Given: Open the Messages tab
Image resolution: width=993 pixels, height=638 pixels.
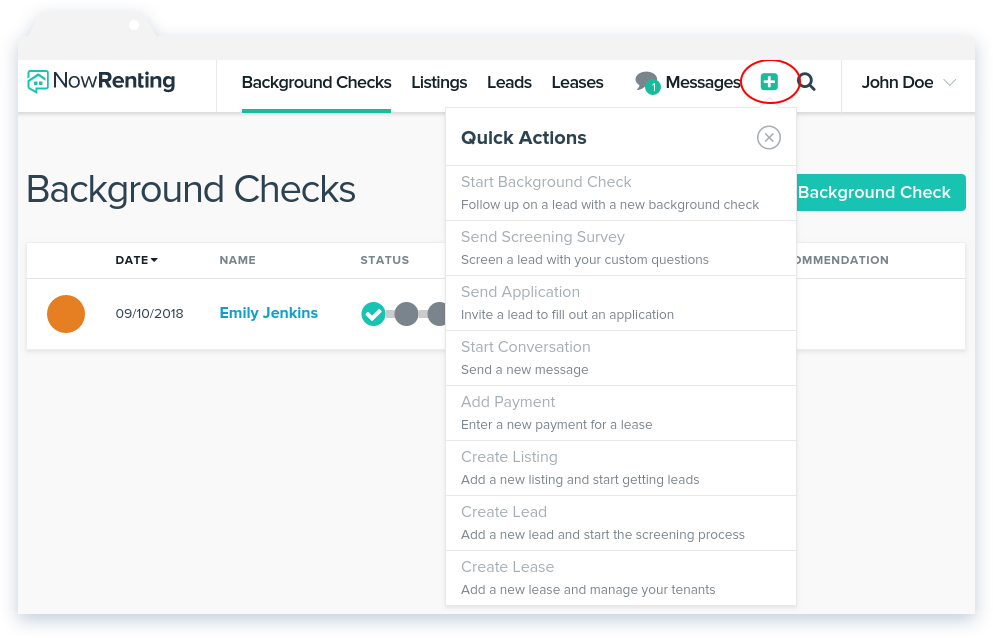Looking at the screenshot, I should pos(703,82).
